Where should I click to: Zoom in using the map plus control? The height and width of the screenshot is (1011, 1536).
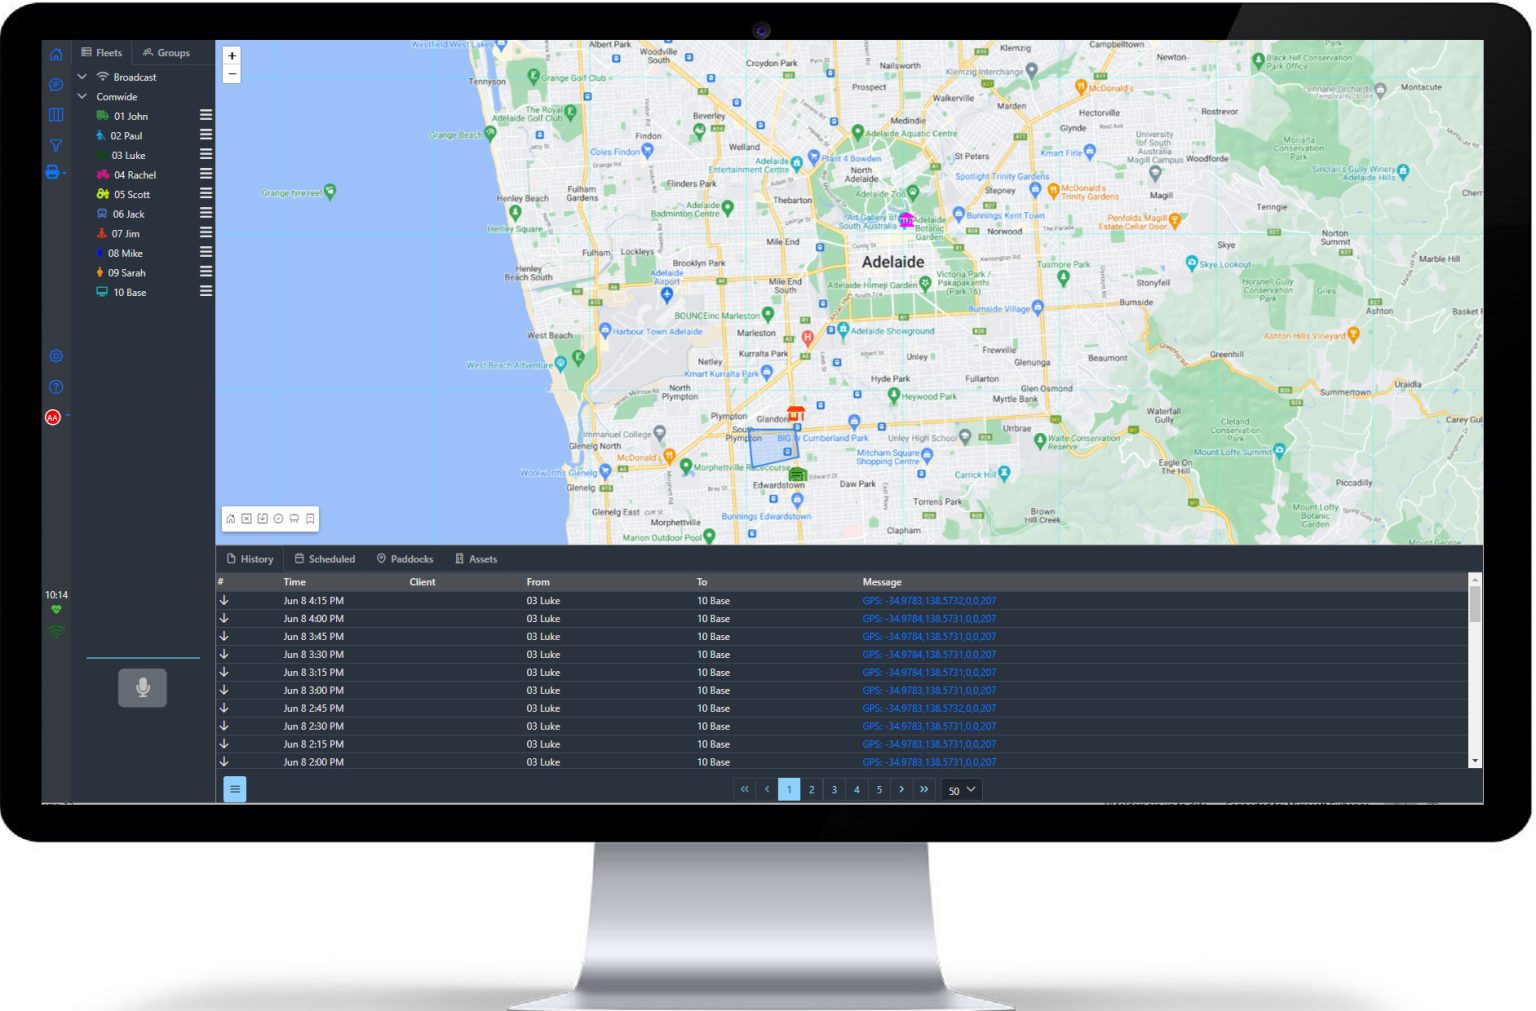[231, 55]
